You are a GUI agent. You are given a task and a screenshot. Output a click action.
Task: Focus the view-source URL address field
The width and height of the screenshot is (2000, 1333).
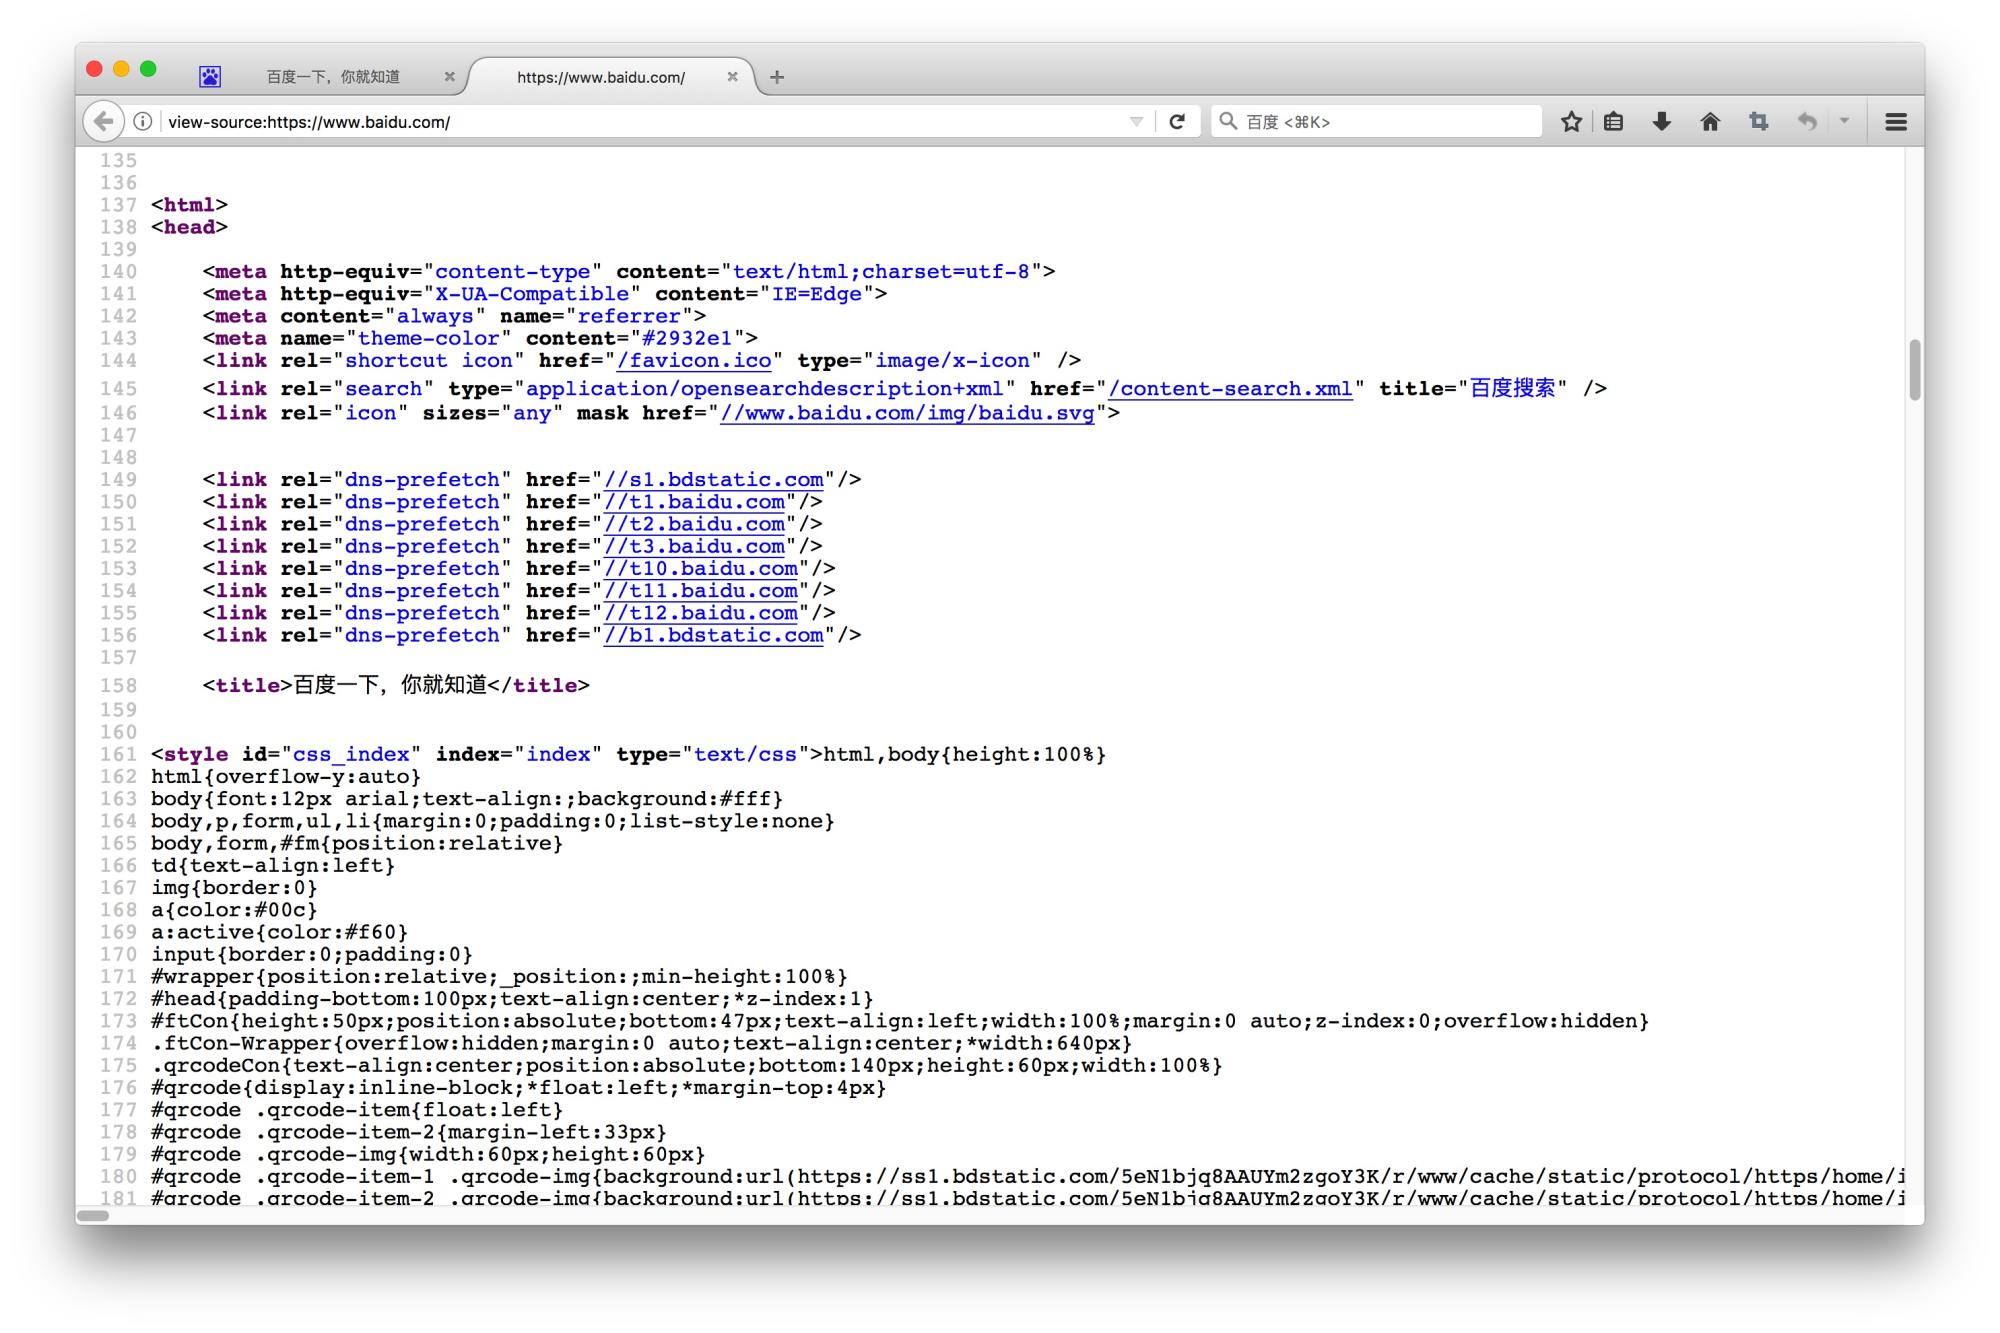click(640, 122)
